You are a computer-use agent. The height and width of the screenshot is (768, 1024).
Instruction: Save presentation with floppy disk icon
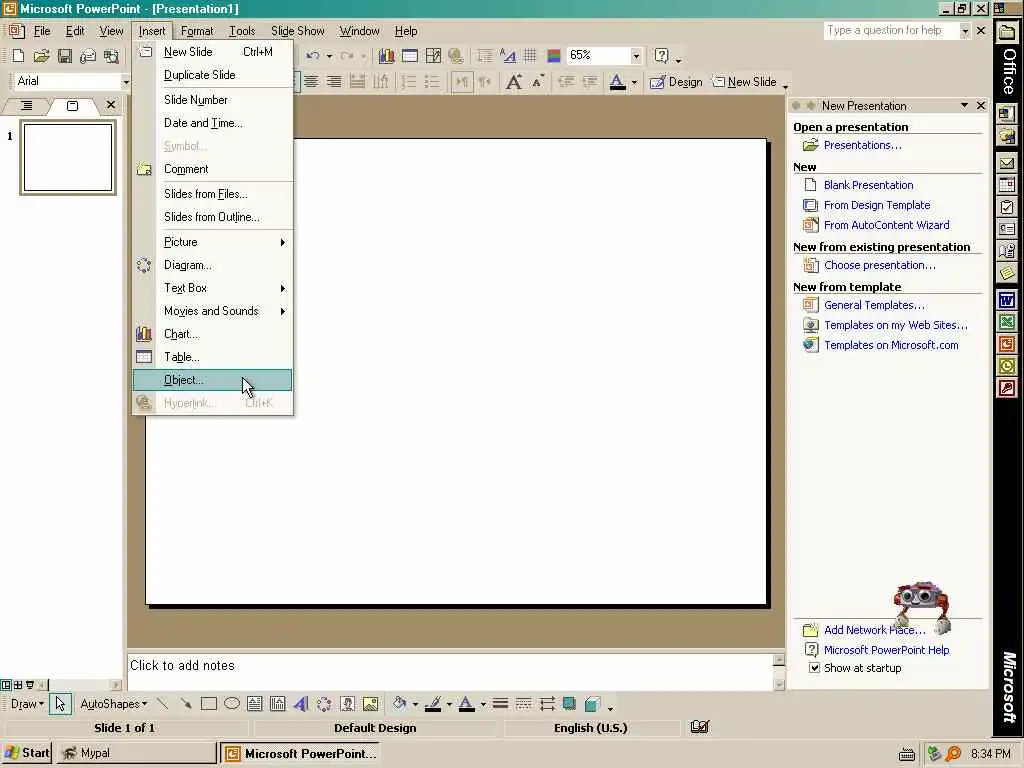(x=65, y=57)
